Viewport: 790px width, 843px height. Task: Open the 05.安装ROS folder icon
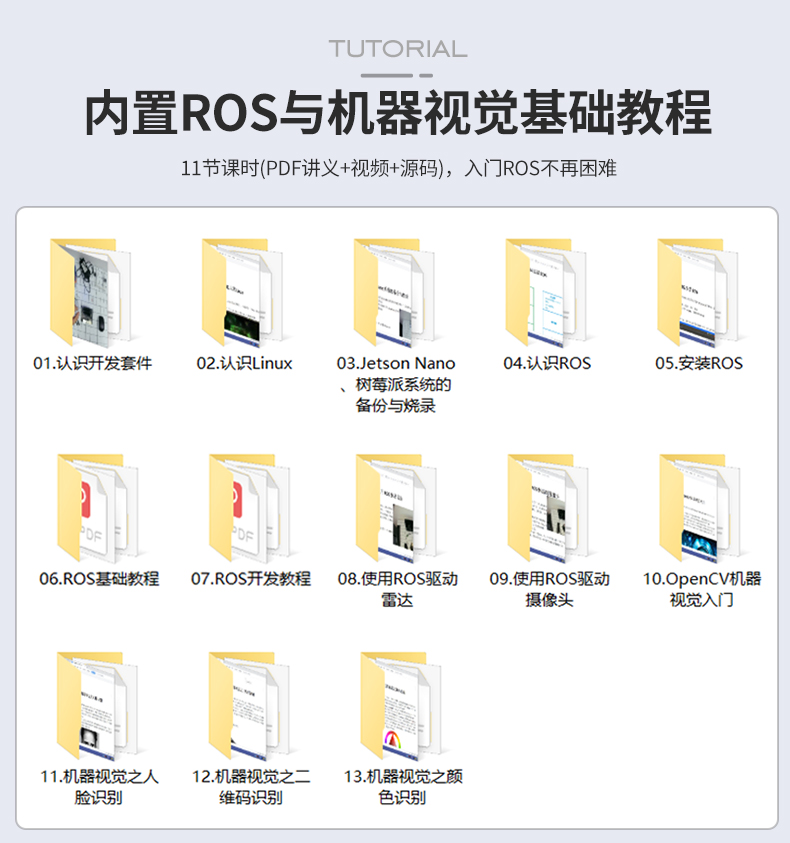point(699,293)
